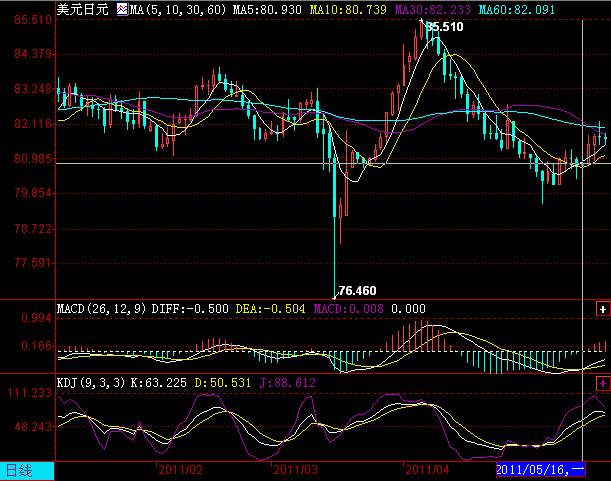The height and width of the screenshot is (481, 611).
Task: Click the 78.722 price axis label
Action: pos(33,228)
